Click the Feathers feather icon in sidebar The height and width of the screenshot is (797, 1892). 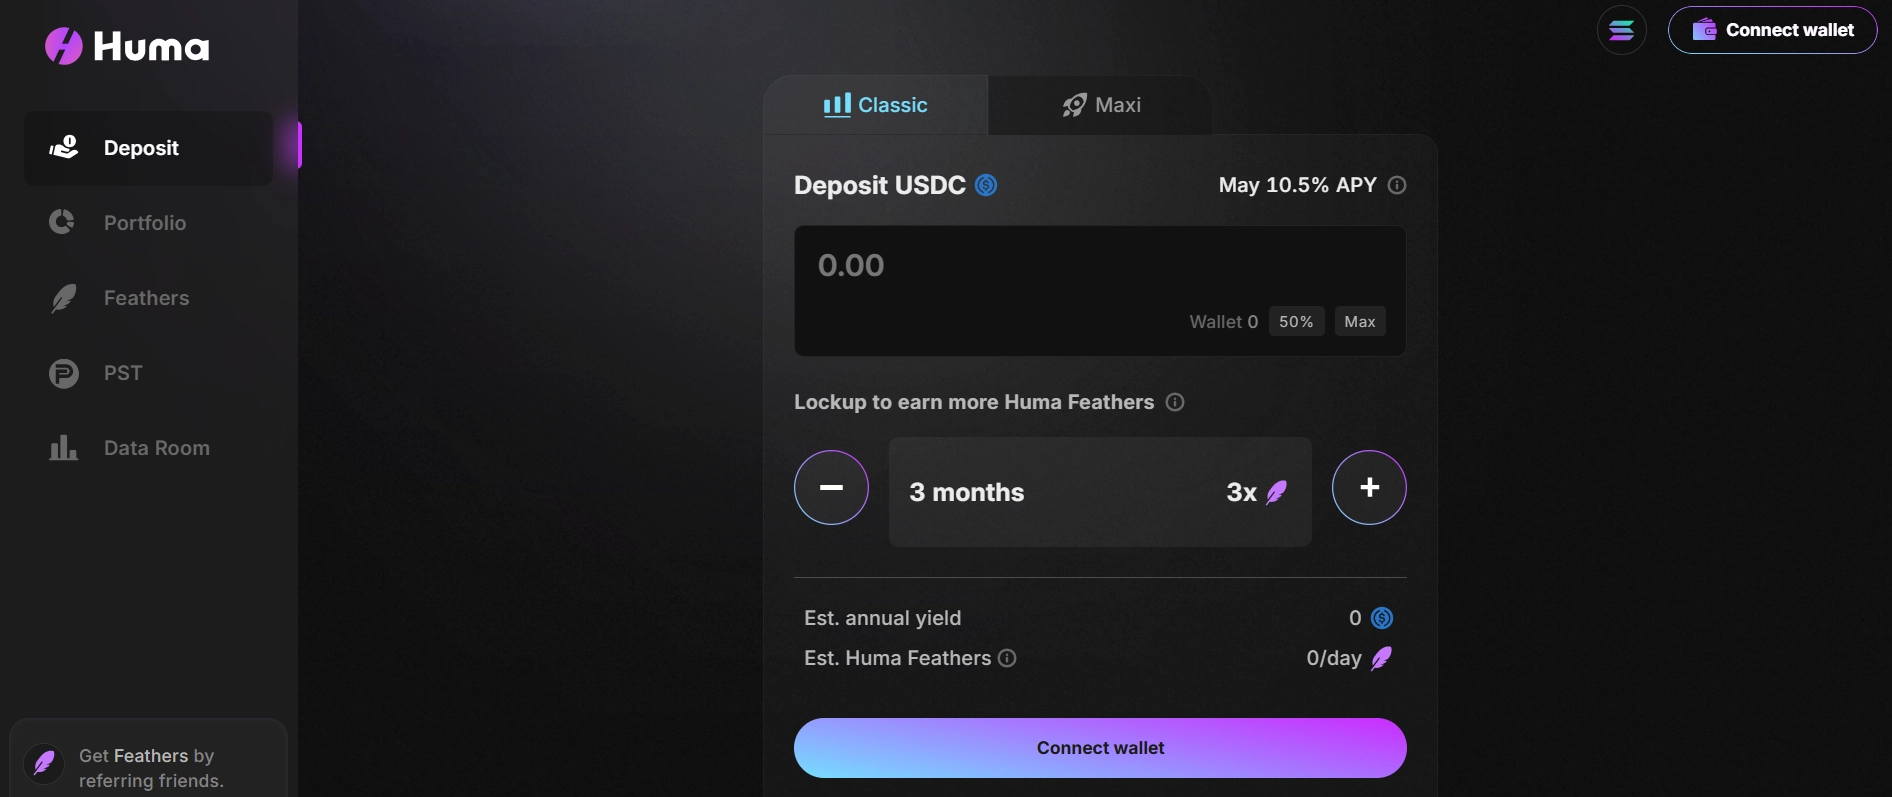pyautogui.click(x=62, y=298)
